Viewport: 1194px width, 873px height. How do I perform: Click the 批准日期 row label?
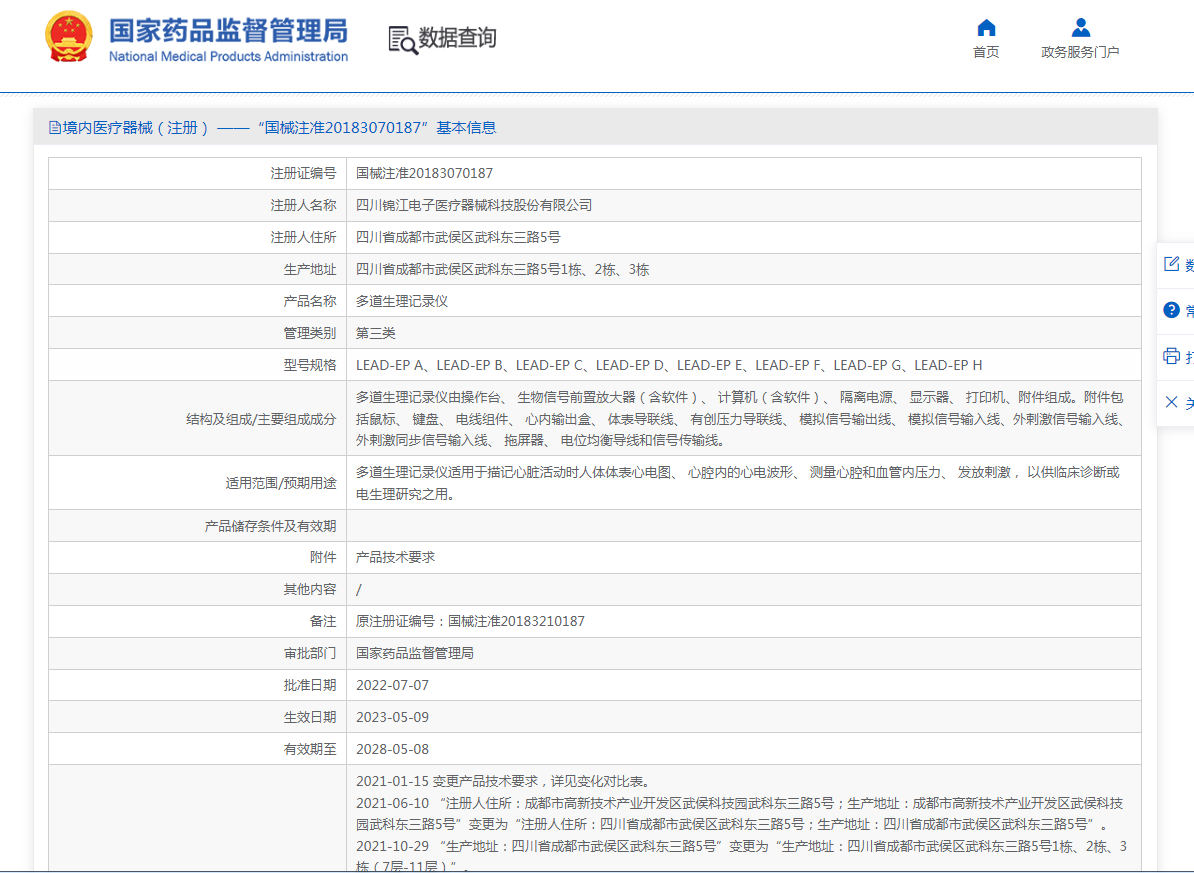pyautogui.click(x=310, y=685)
